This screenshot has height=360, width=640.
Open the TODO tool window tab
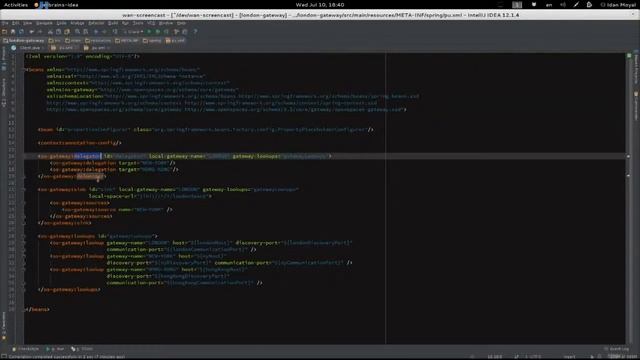pyautogui.click(x=82, y=349)
